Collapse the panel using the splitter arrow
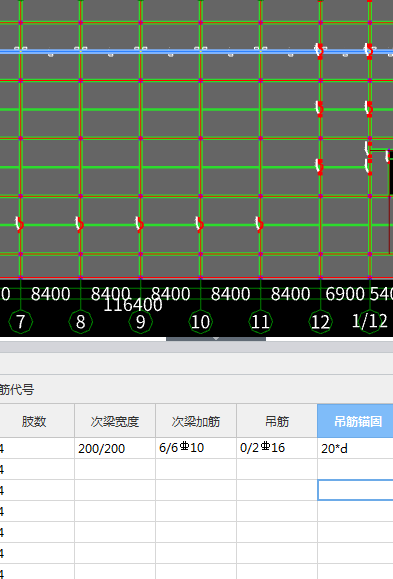Screen dimensions: 393x579 click(216, 339)
